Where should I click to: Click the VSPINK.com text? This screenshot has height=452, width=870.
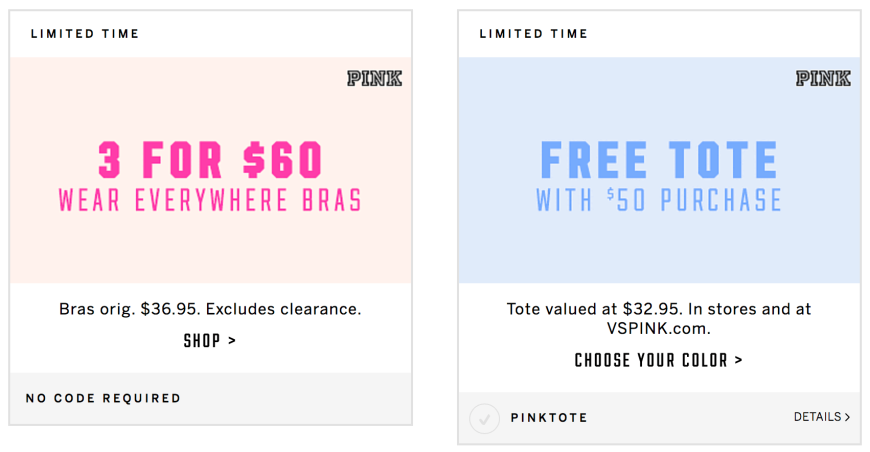tap(659, 328)
